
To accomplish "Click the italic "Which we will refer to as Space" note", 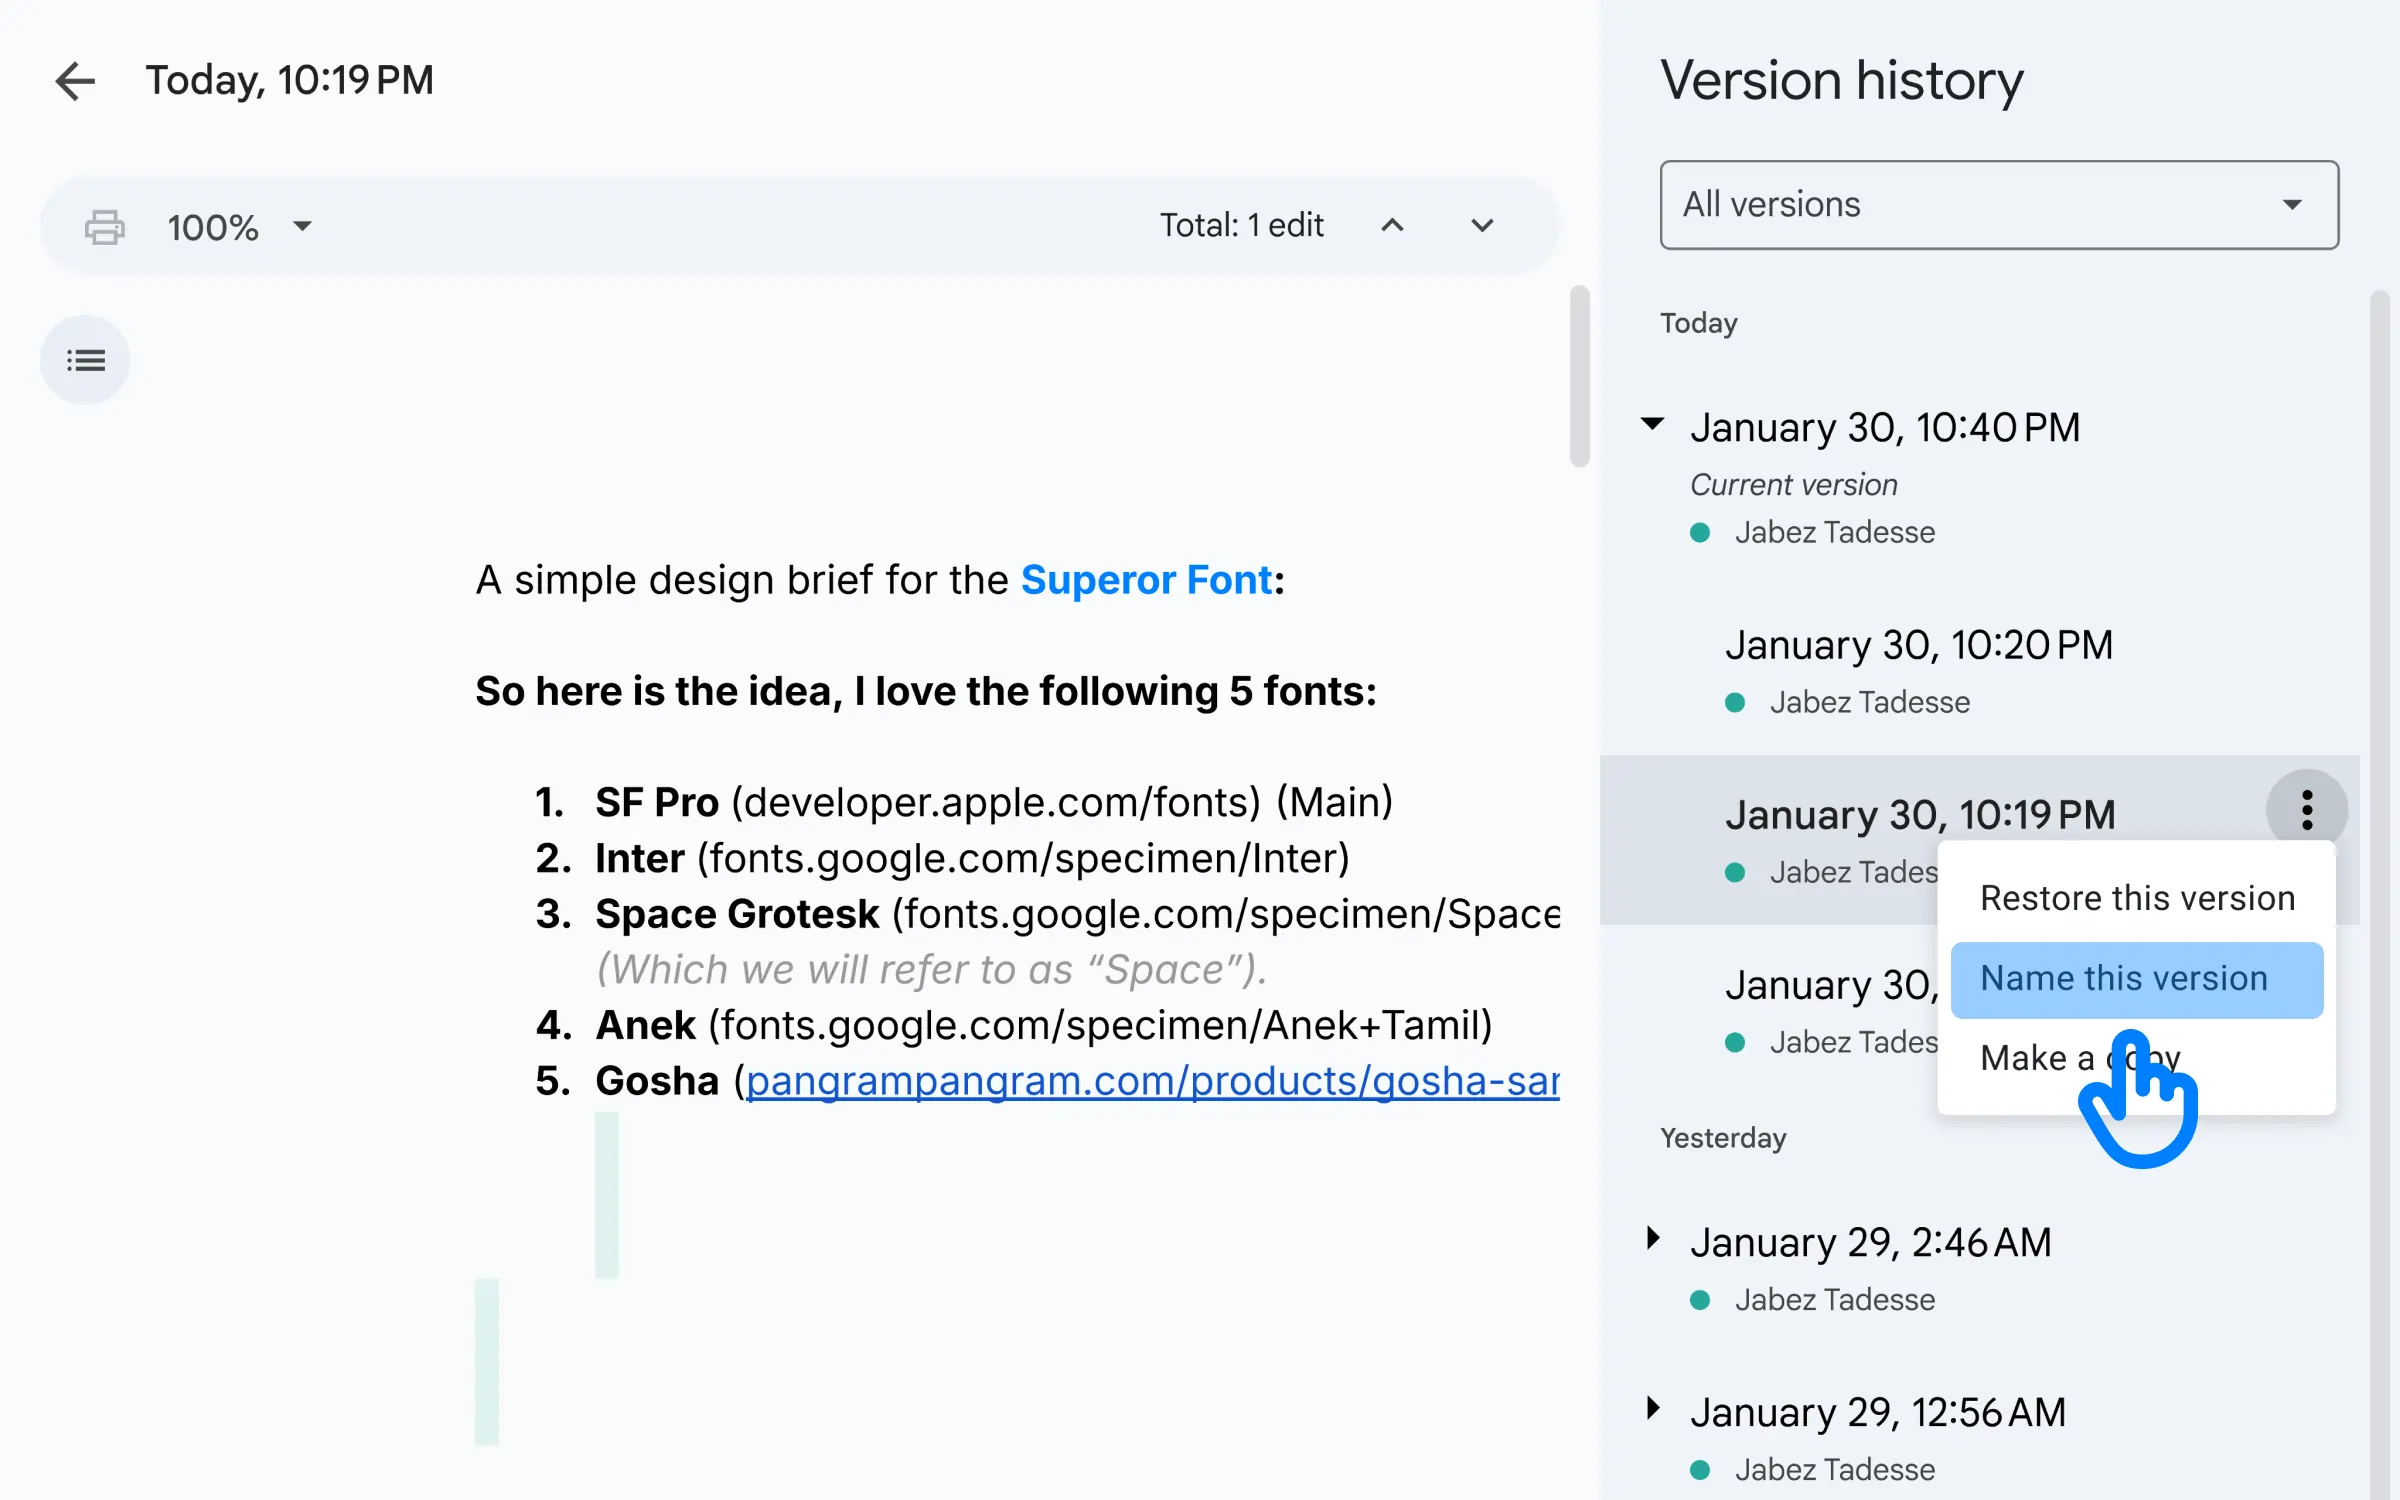I will point(932,970).
